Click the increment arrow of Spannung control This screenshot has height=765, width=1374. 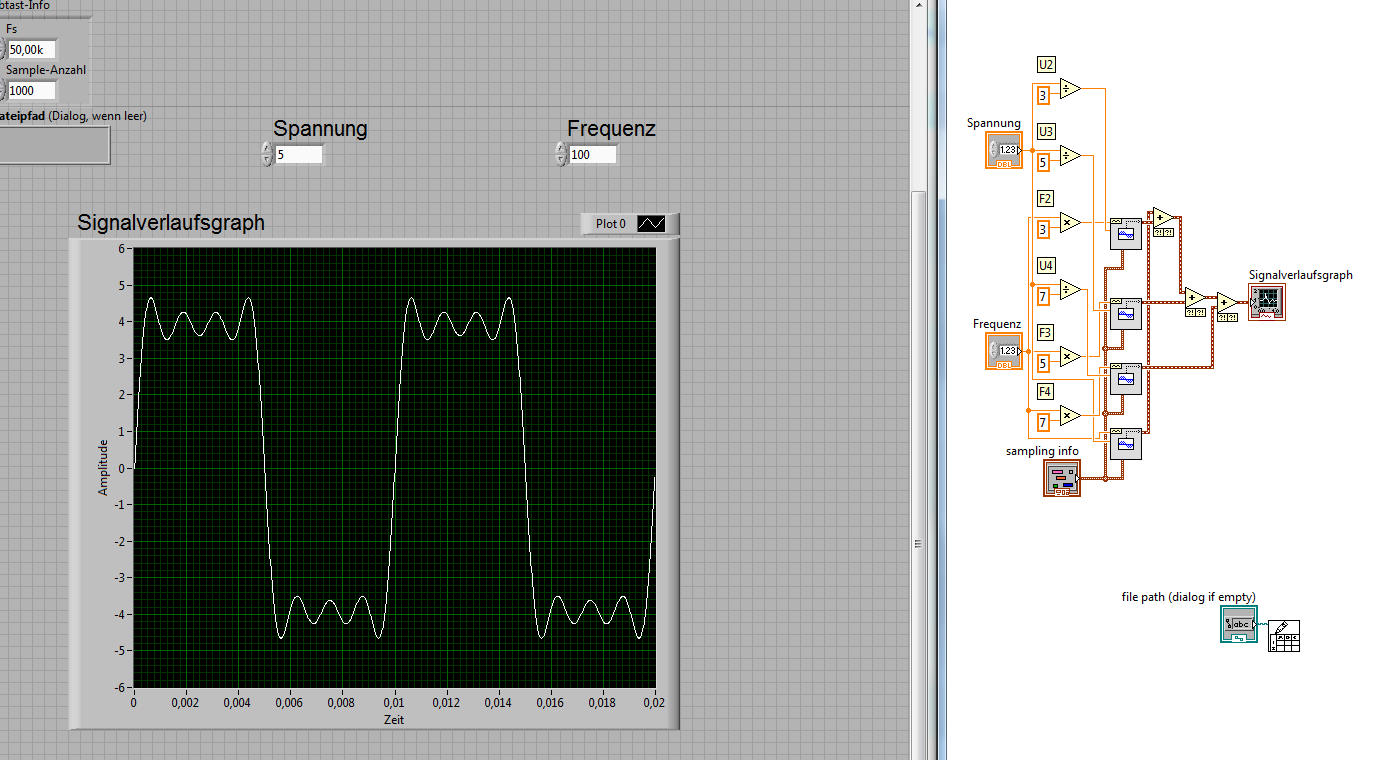click(x=266, y=149)
